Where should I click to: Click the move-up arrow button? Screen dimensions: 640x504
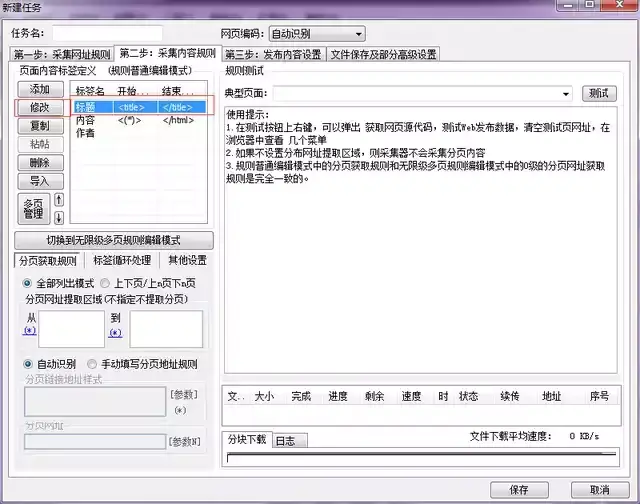59,200
